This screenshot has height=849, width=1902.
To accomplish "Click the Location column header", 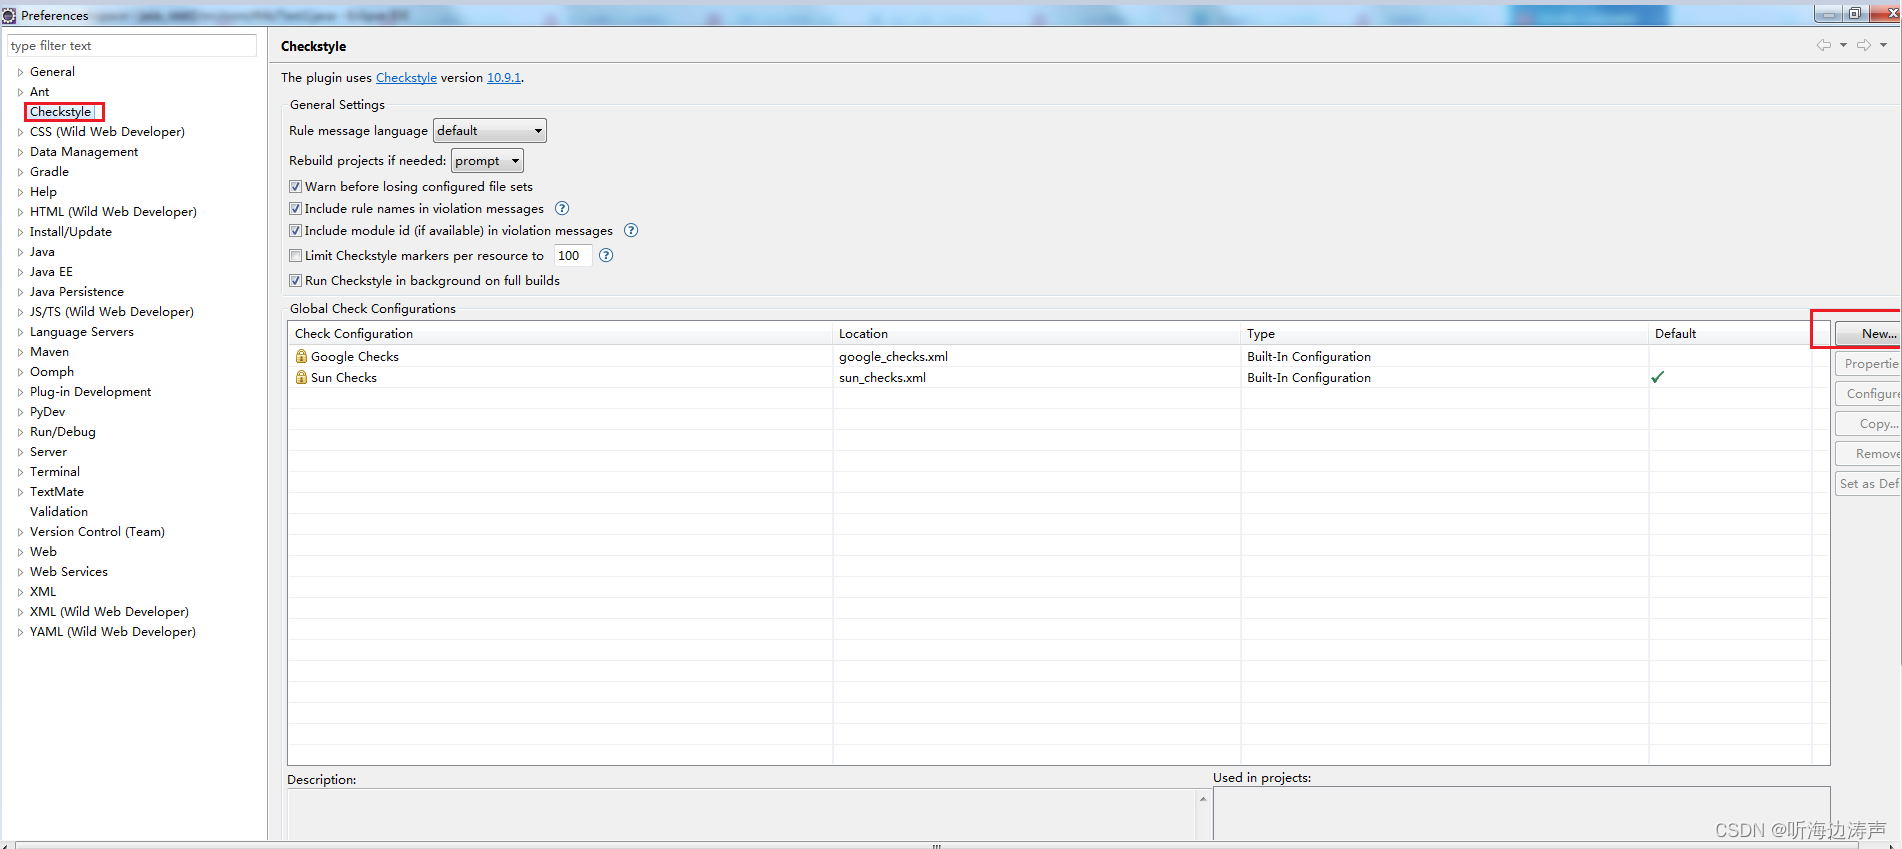I will tap(1036, 334).
